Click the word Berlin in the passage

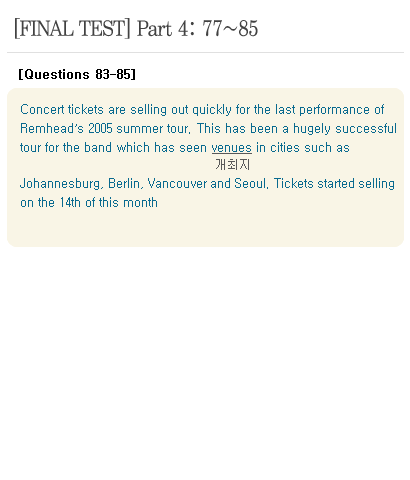click(x=125, y=183)
